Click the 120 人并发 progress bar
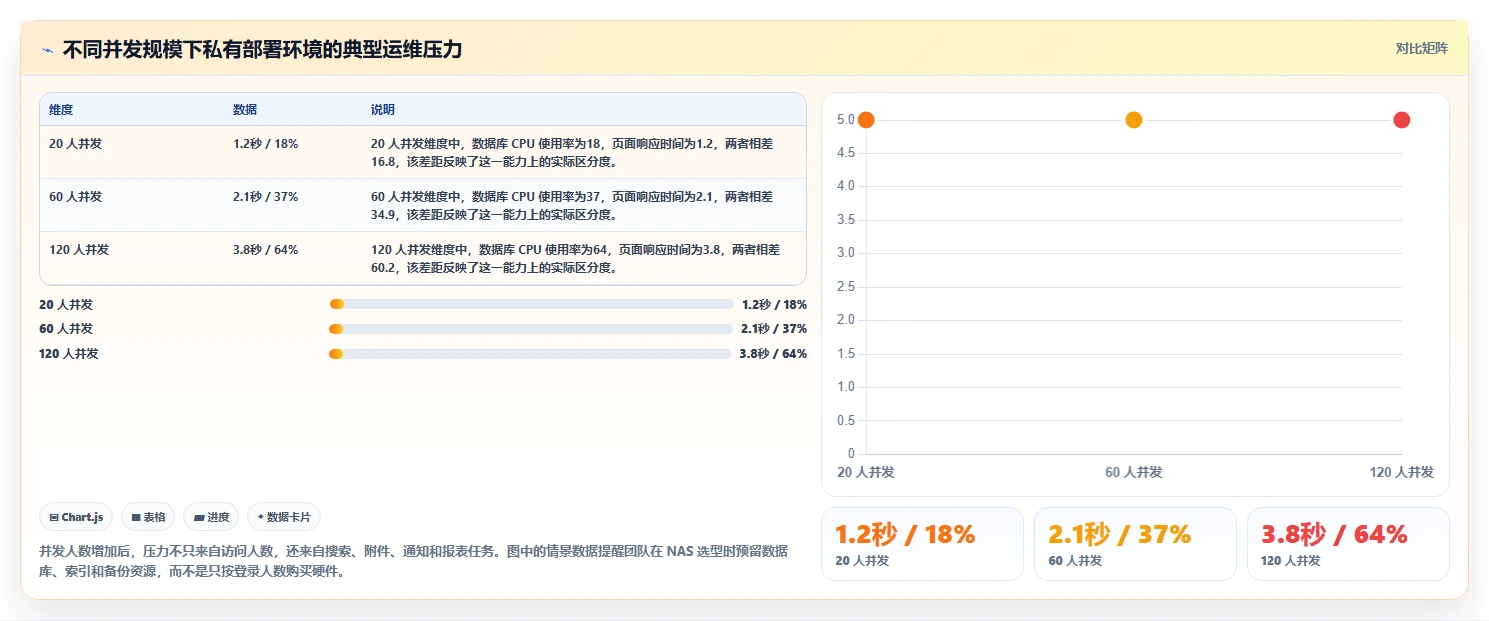 [530, 354]
